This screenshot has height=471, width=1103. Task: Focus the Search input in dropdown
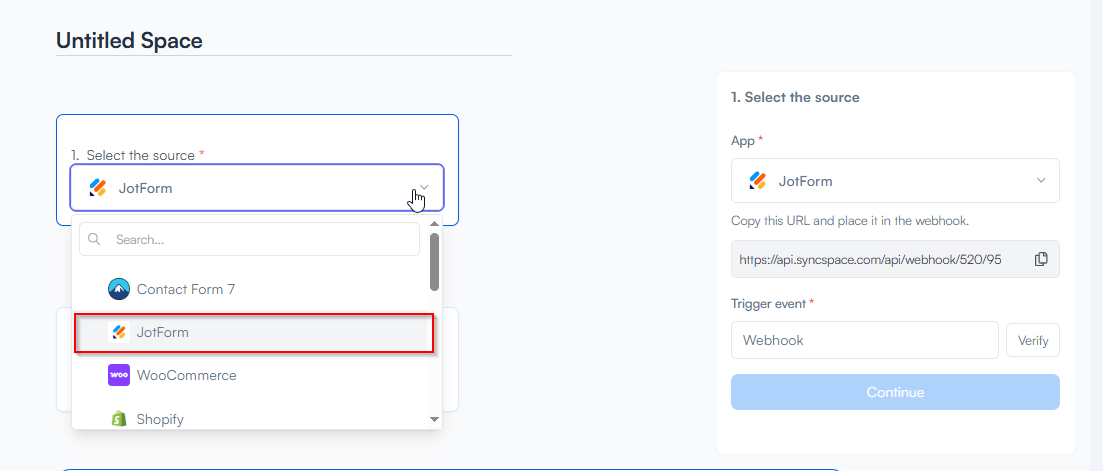(260, 240)
